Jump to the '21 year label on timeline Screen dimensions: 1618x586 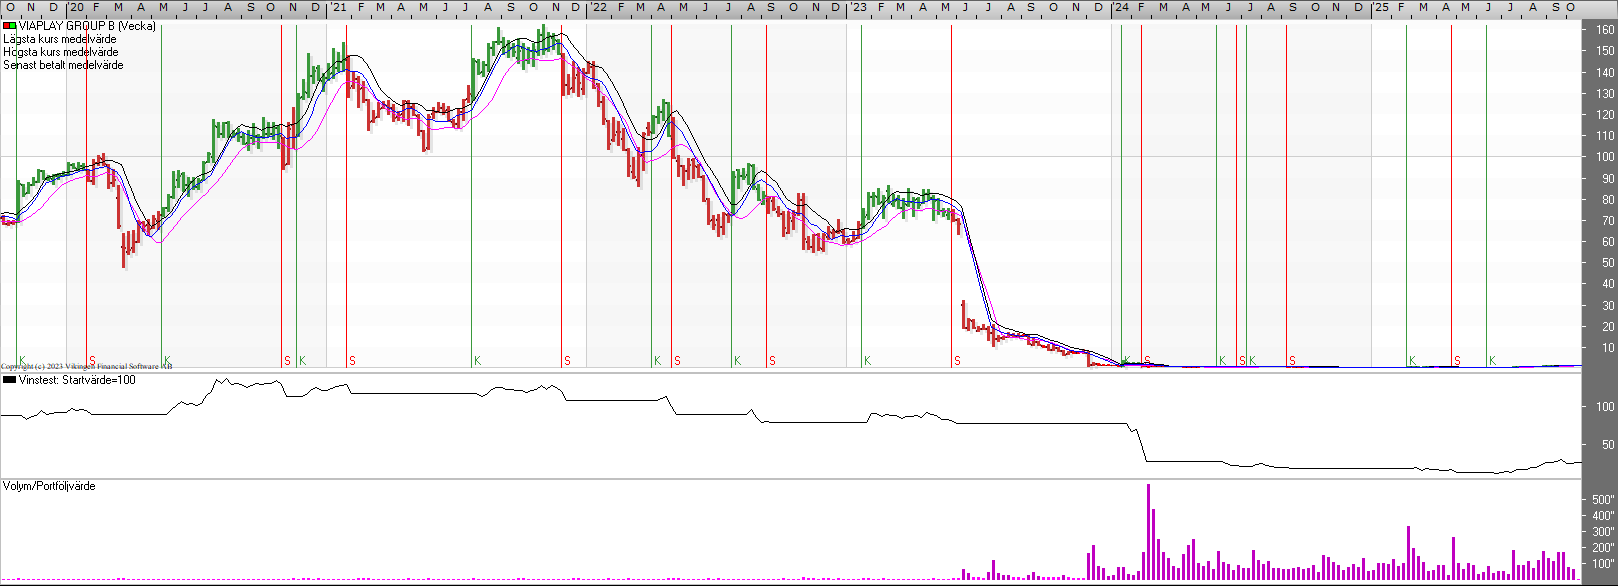339,7
